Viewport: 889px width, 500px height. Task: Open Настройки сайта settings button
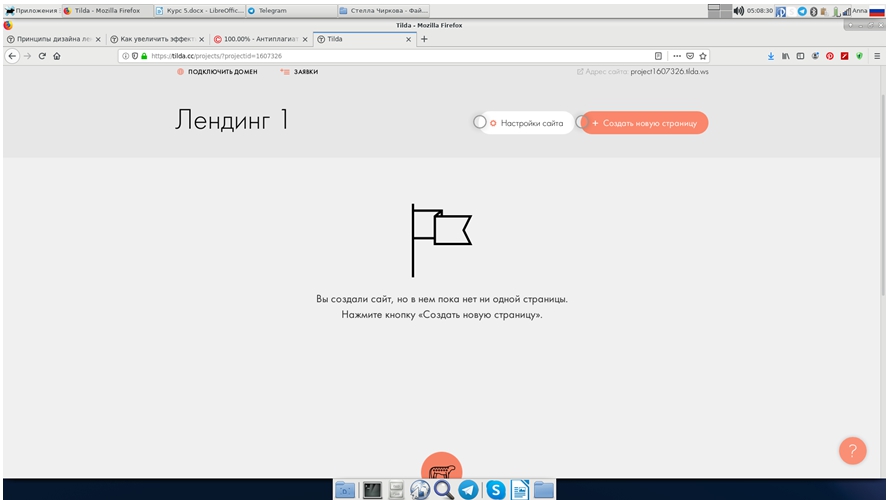pyautogui.click(x=527, y=123)
